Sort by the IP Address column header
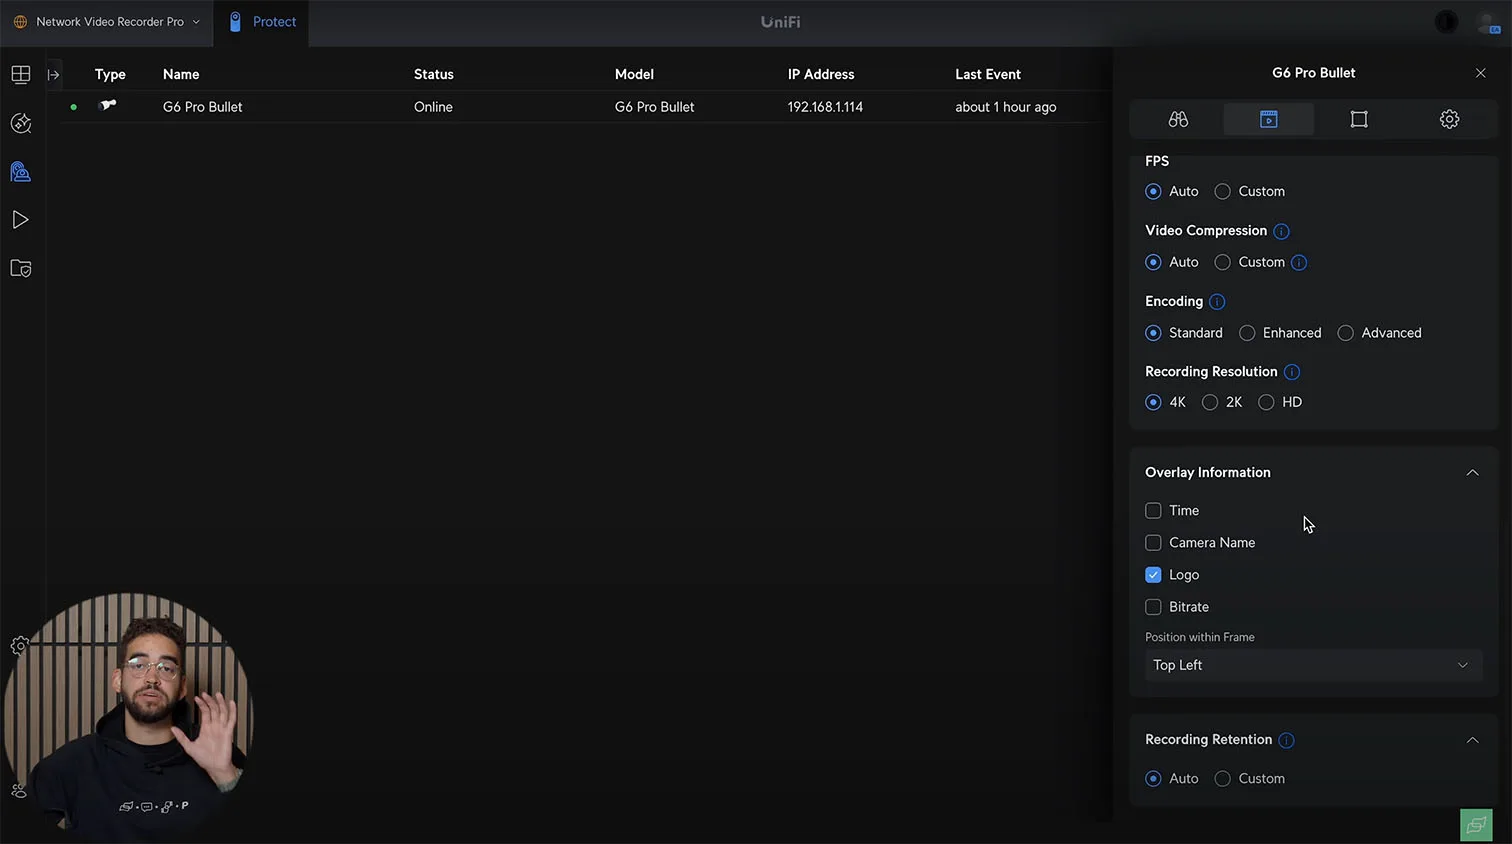The height and width of the screenshot is (844, 1512). coord(821,74)
